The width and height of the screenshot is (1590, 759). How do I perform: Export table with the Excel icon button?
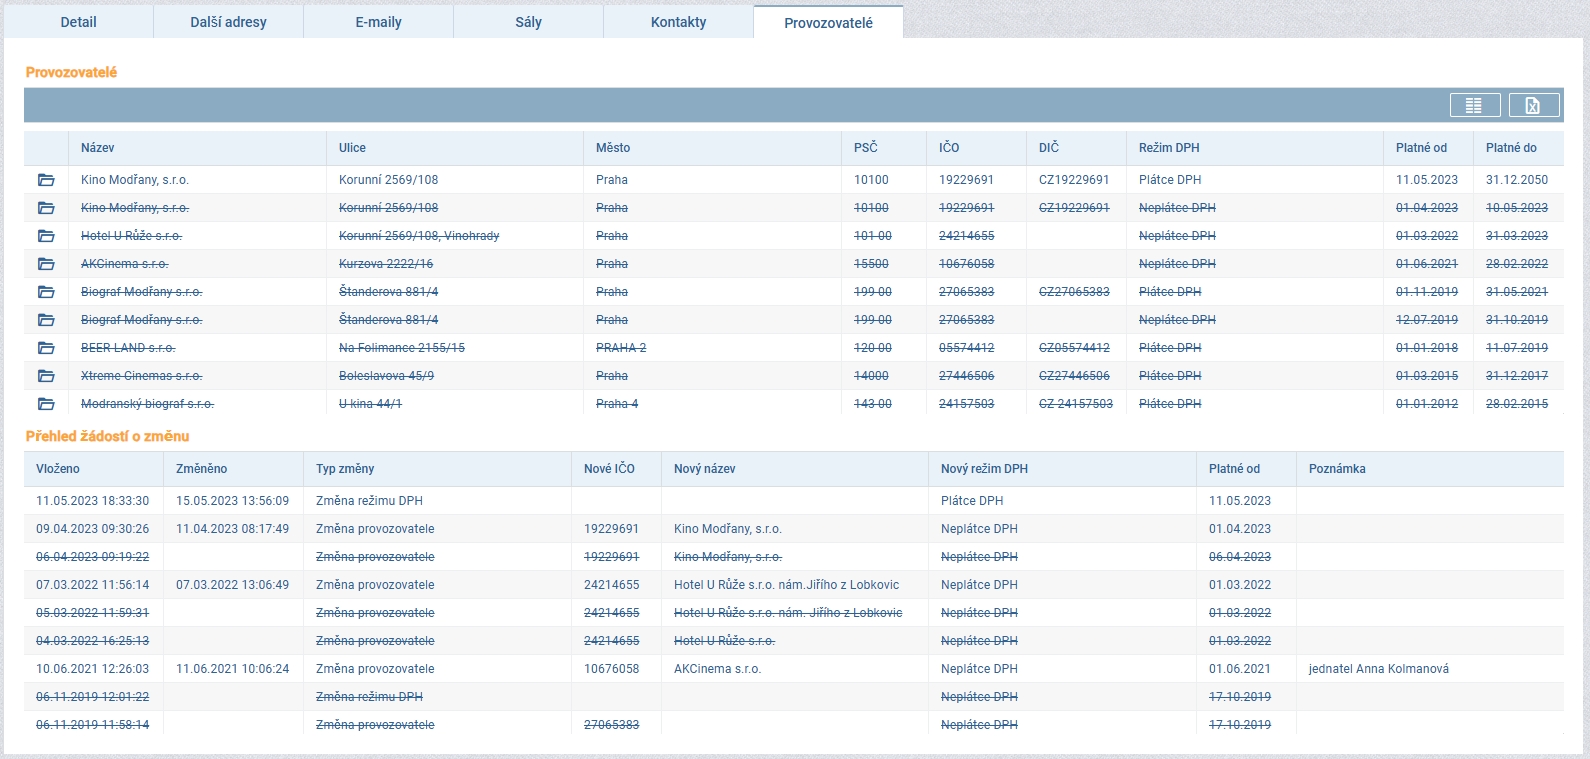[1533, 105]
